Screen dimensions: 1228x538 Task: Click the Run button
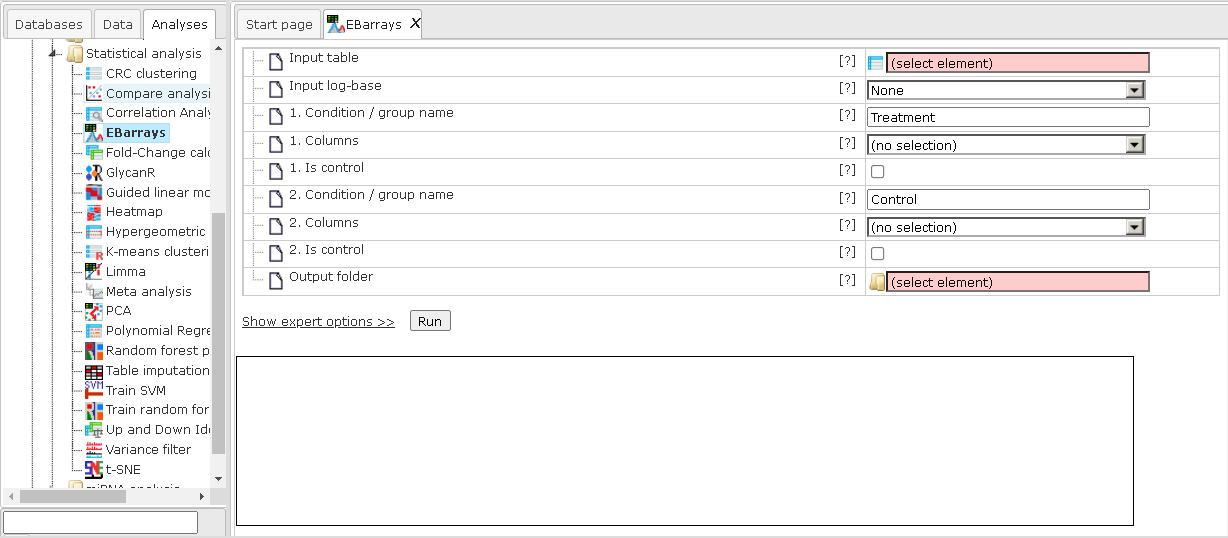pyautogui.click(x=430, y=321)
